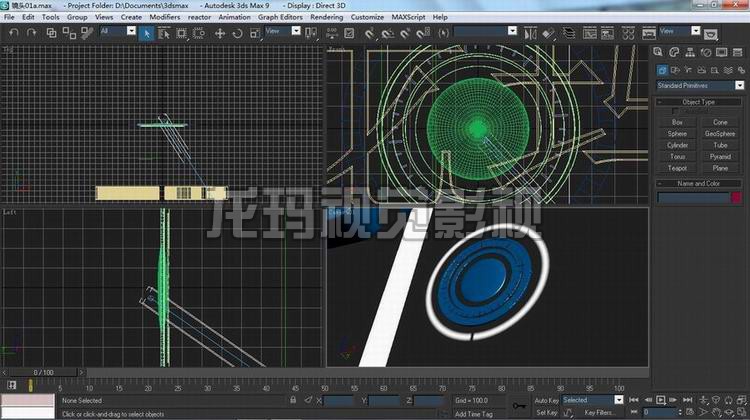
Task: Click the Teapot primitive button
Action: (677, 168)
